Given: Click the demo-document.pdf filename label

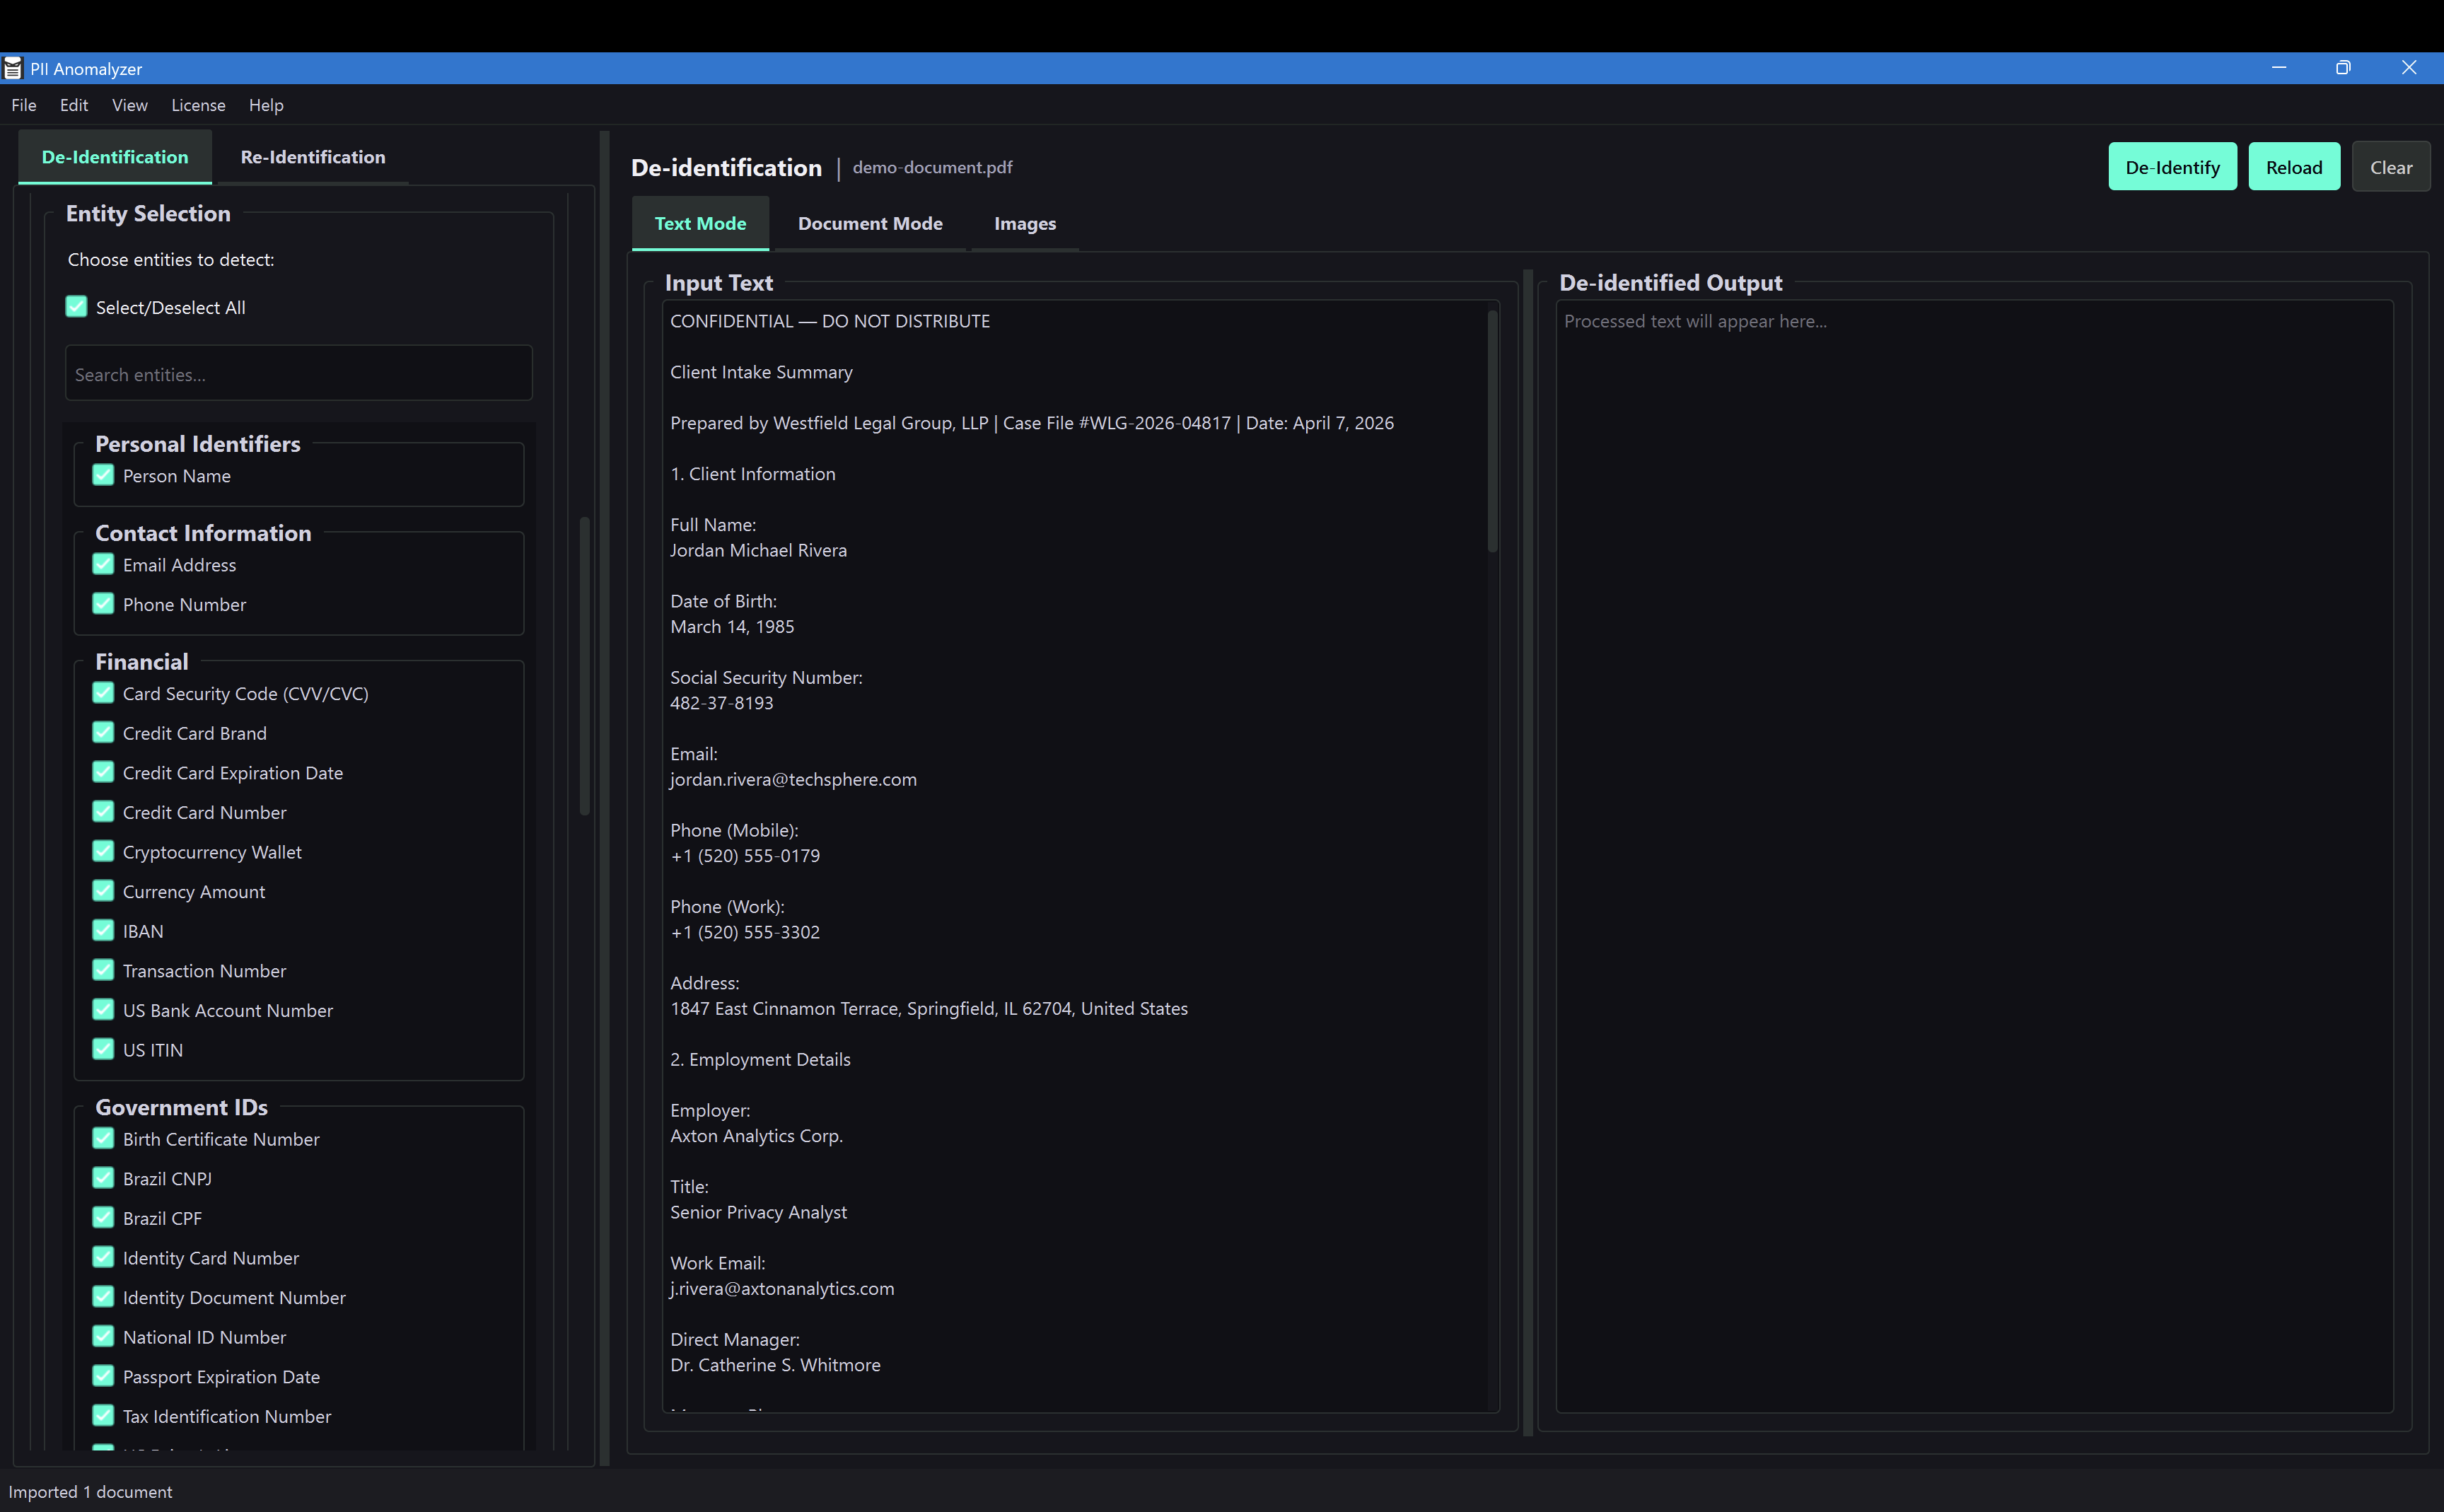Looking at the screenshot, I should pos(932,167).
